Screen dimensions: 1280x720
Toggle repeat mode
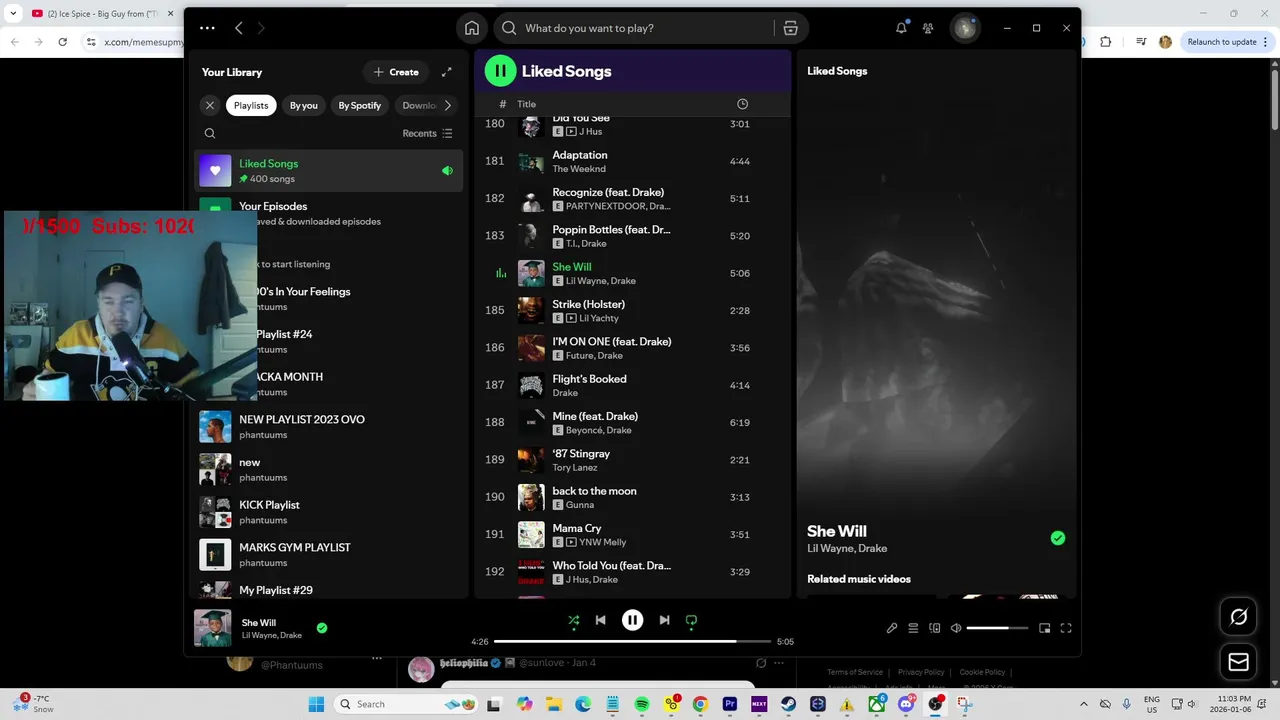pyautogui.click(x=691, y=620)
